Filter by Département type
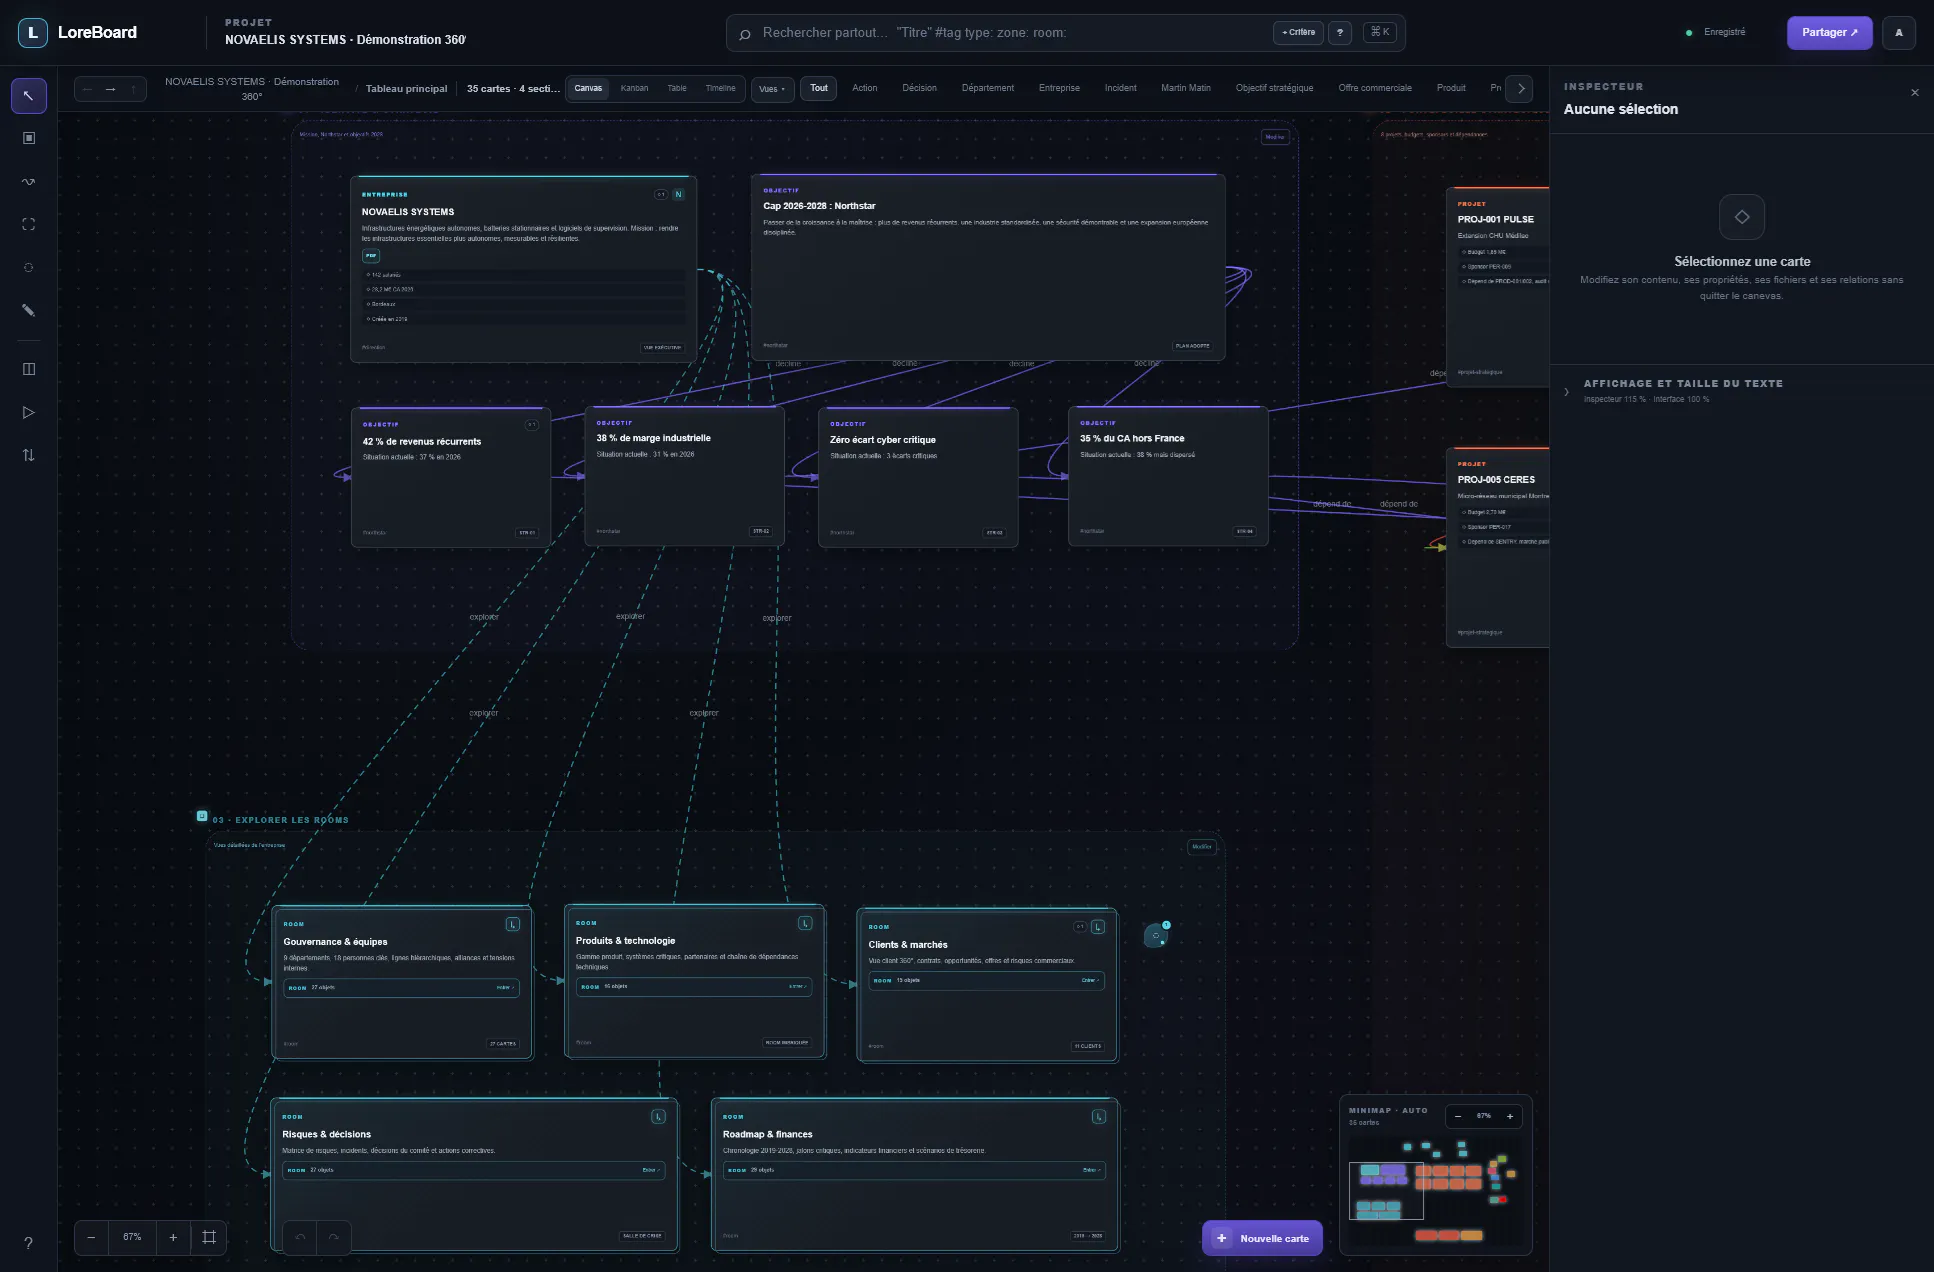Viewport: 1934px width, 1272px height. [x=988, y=89]
